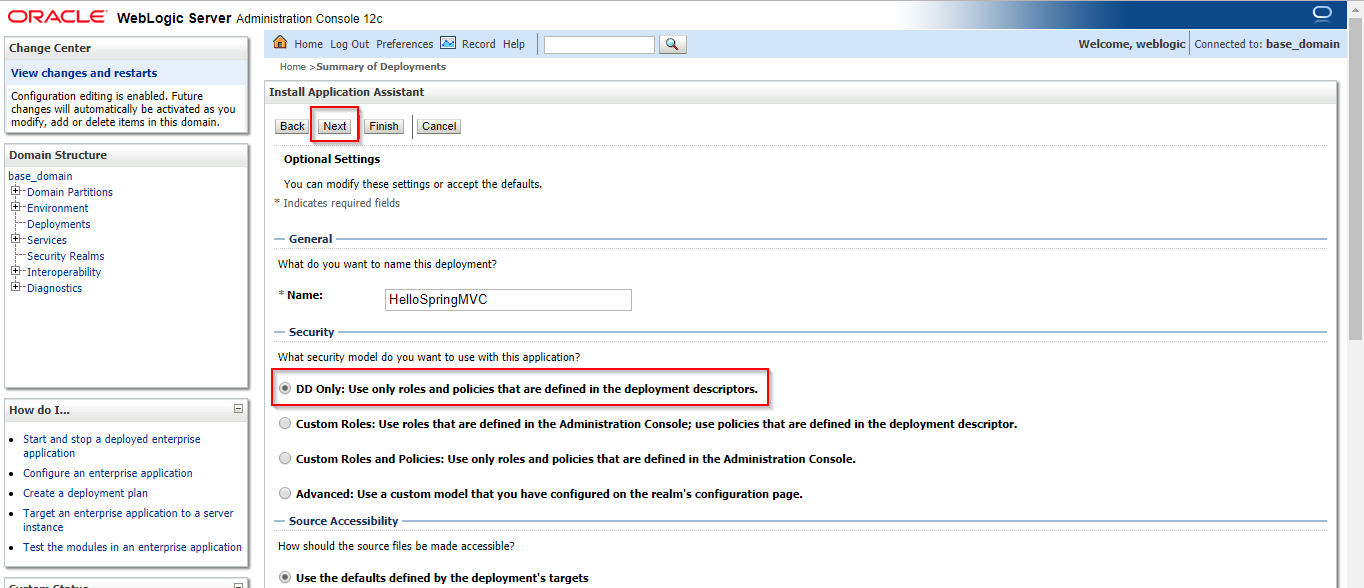Image resolution: width=1364 pixels, height=588 pixels.
Task: Click the indicator icon at top right
Action: pyautogui.click(x=1322, y=12)
